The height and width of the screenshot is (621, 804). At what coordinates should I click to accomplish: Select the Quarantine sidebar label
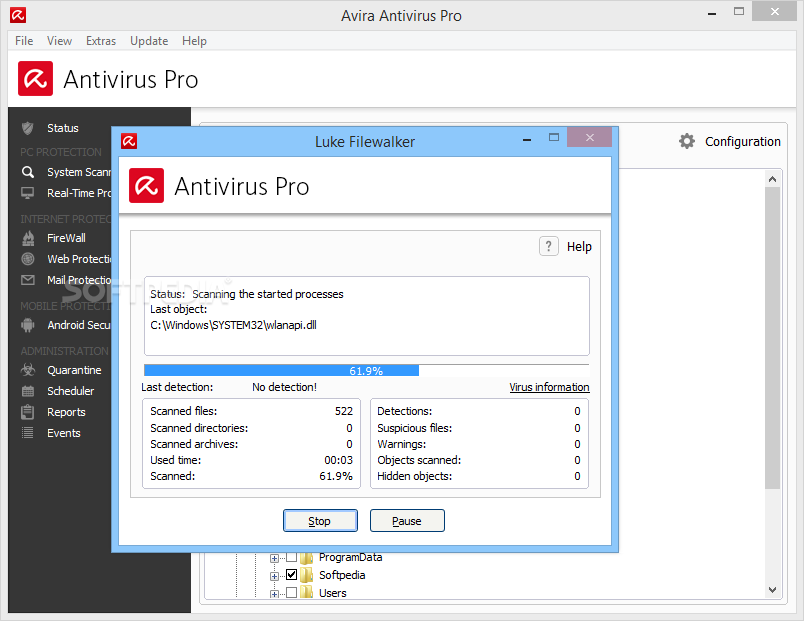74,370
